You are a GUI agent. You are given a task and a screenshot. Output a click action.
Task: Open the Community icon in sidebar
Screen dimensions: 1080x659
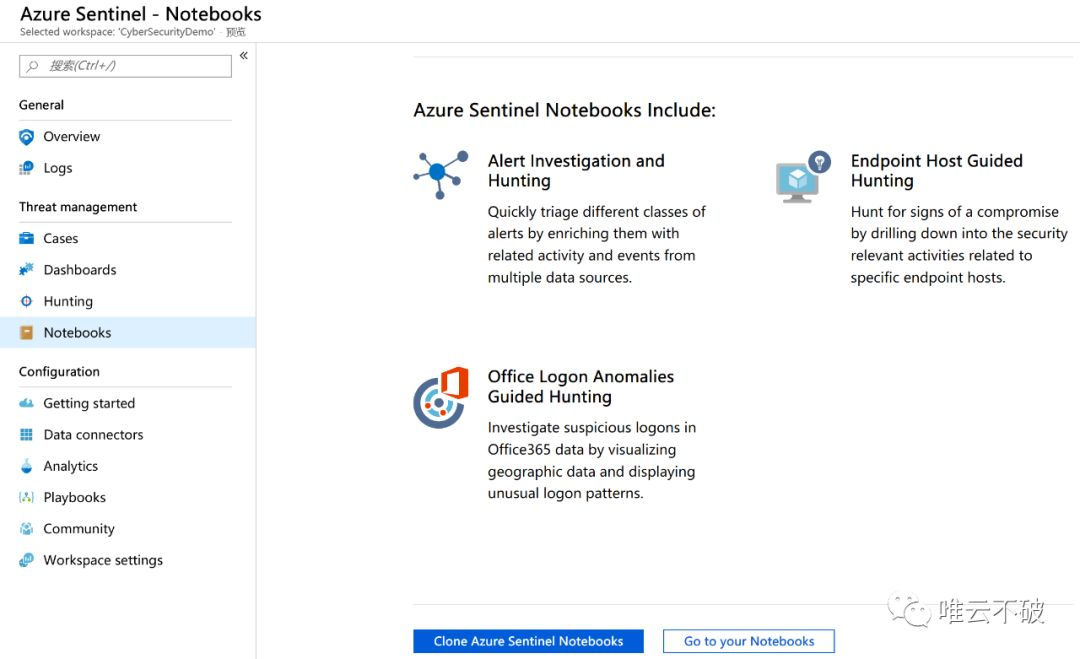pos(26,529)
